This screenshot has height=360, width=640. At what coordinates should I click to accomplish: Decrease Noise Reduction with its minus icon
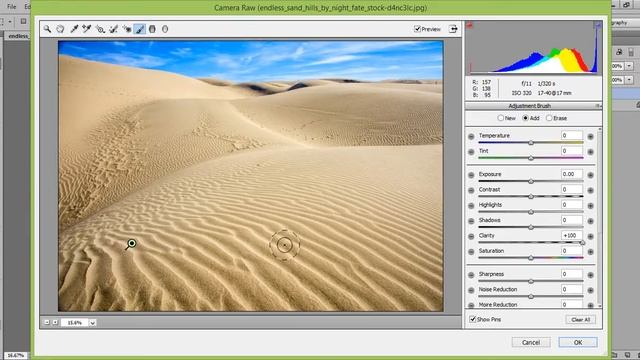[x=471, y=290]
